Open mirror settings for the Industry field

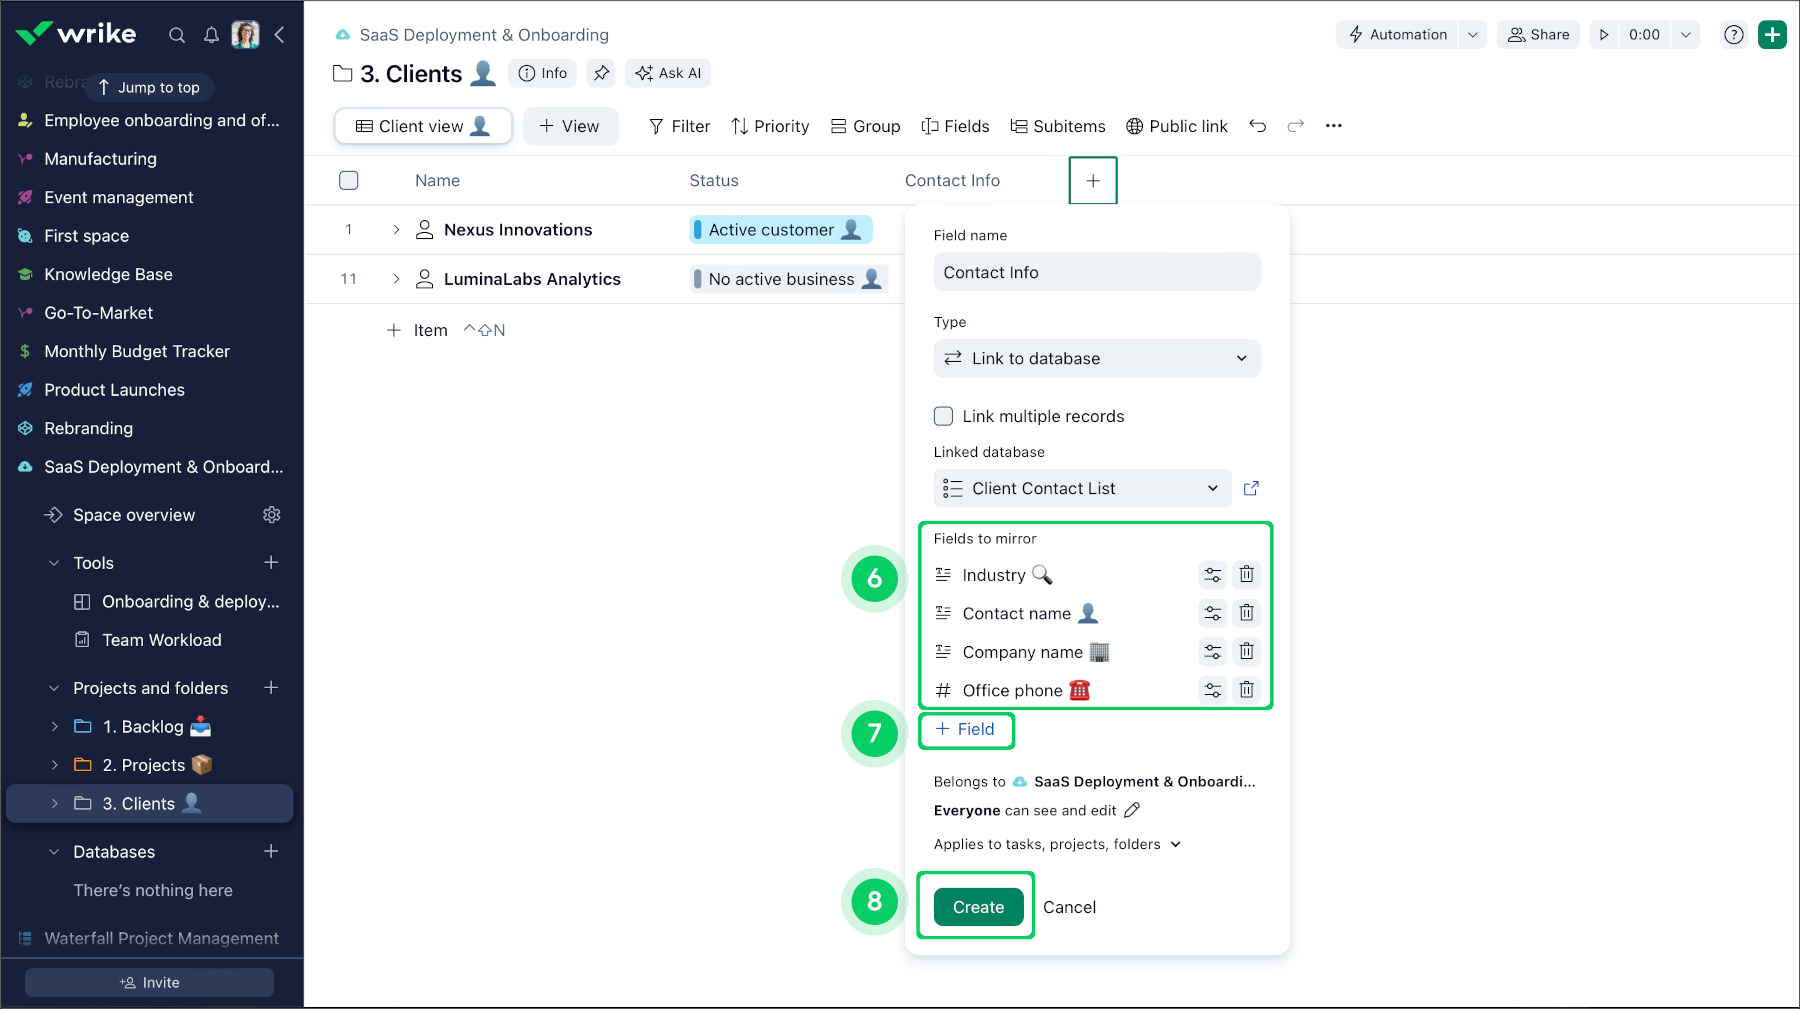[x=1212, y=574]
